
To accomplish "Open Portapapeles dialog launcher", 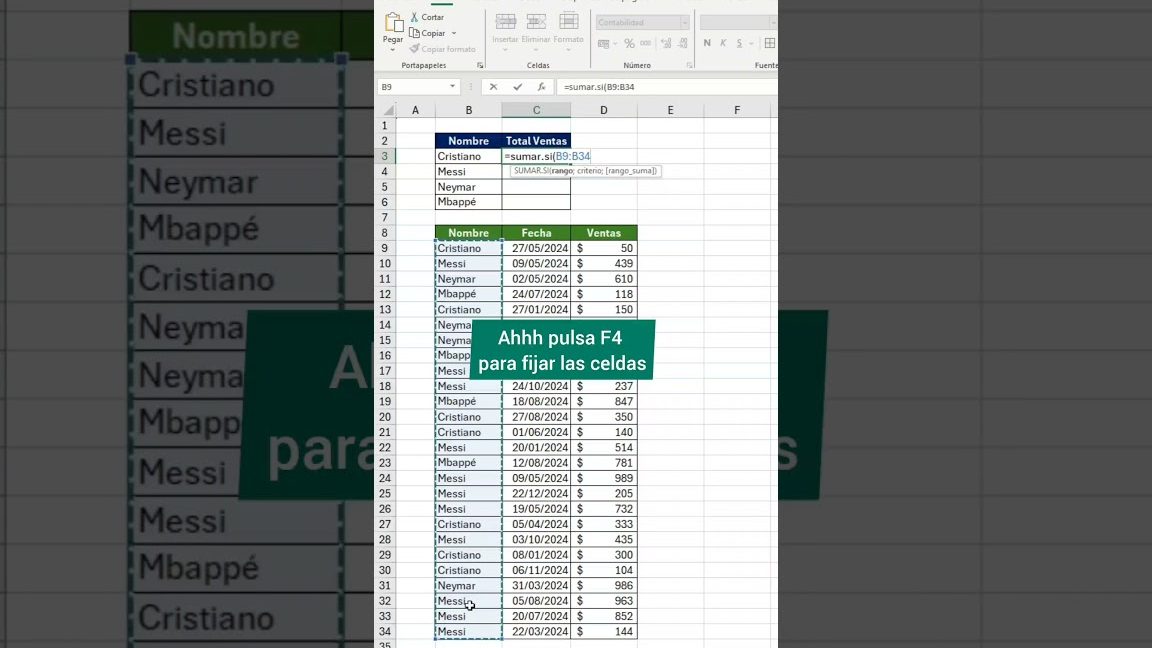I will (480, 65).
